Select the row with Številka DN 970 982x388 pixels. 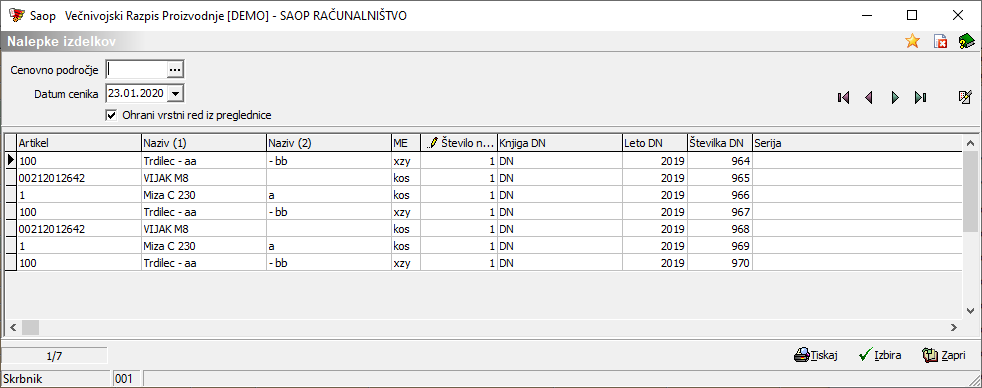[483, 263]
